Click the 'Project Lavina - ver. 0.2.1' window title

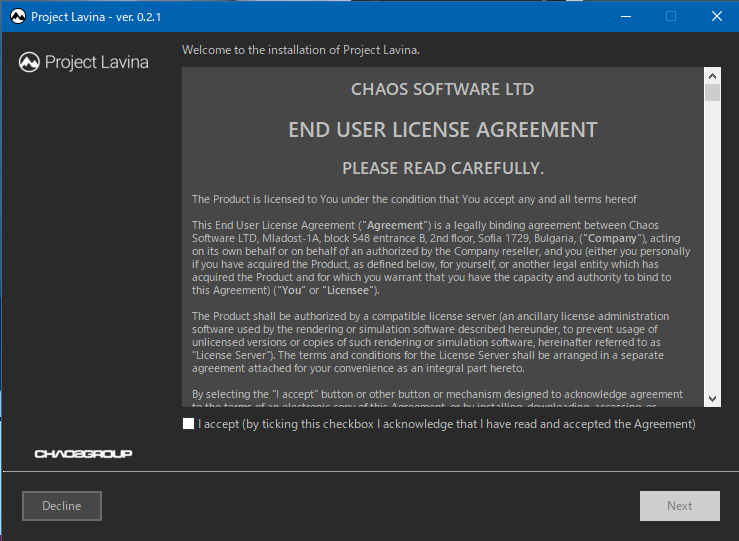tap(96, 17)
